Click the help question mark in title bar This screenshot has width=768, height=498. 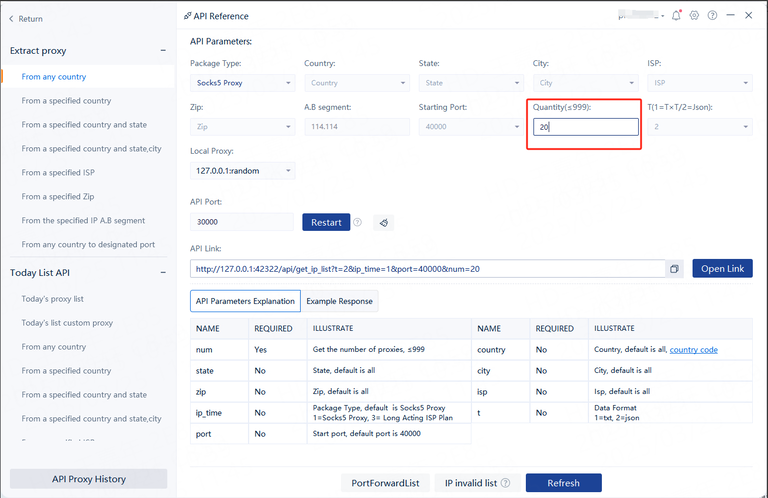[x=712, y=16]
